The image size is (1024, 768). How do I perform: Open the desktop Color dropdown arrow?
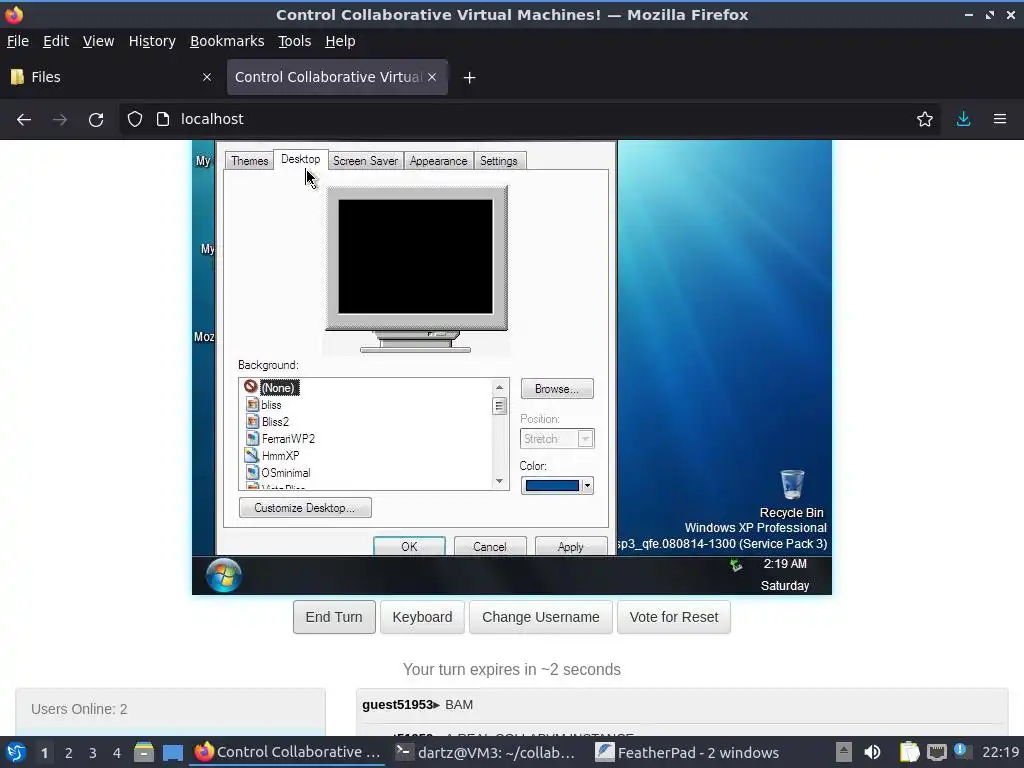point(587,485)
